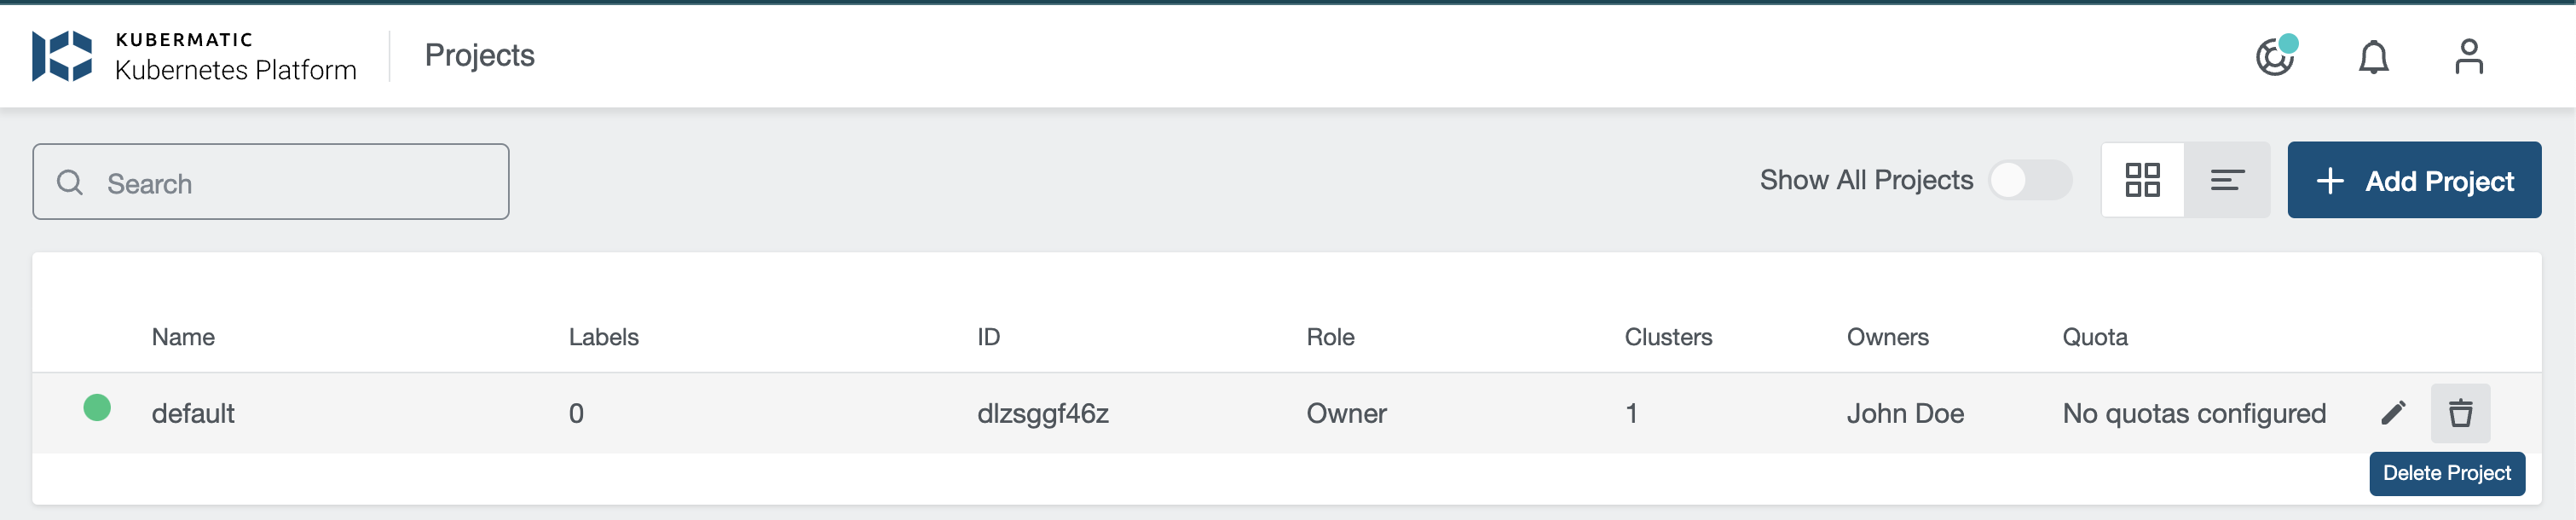Open the user profile menu icon
Viewport: 2576px width, 520px height.
[x=2468, y=57]
